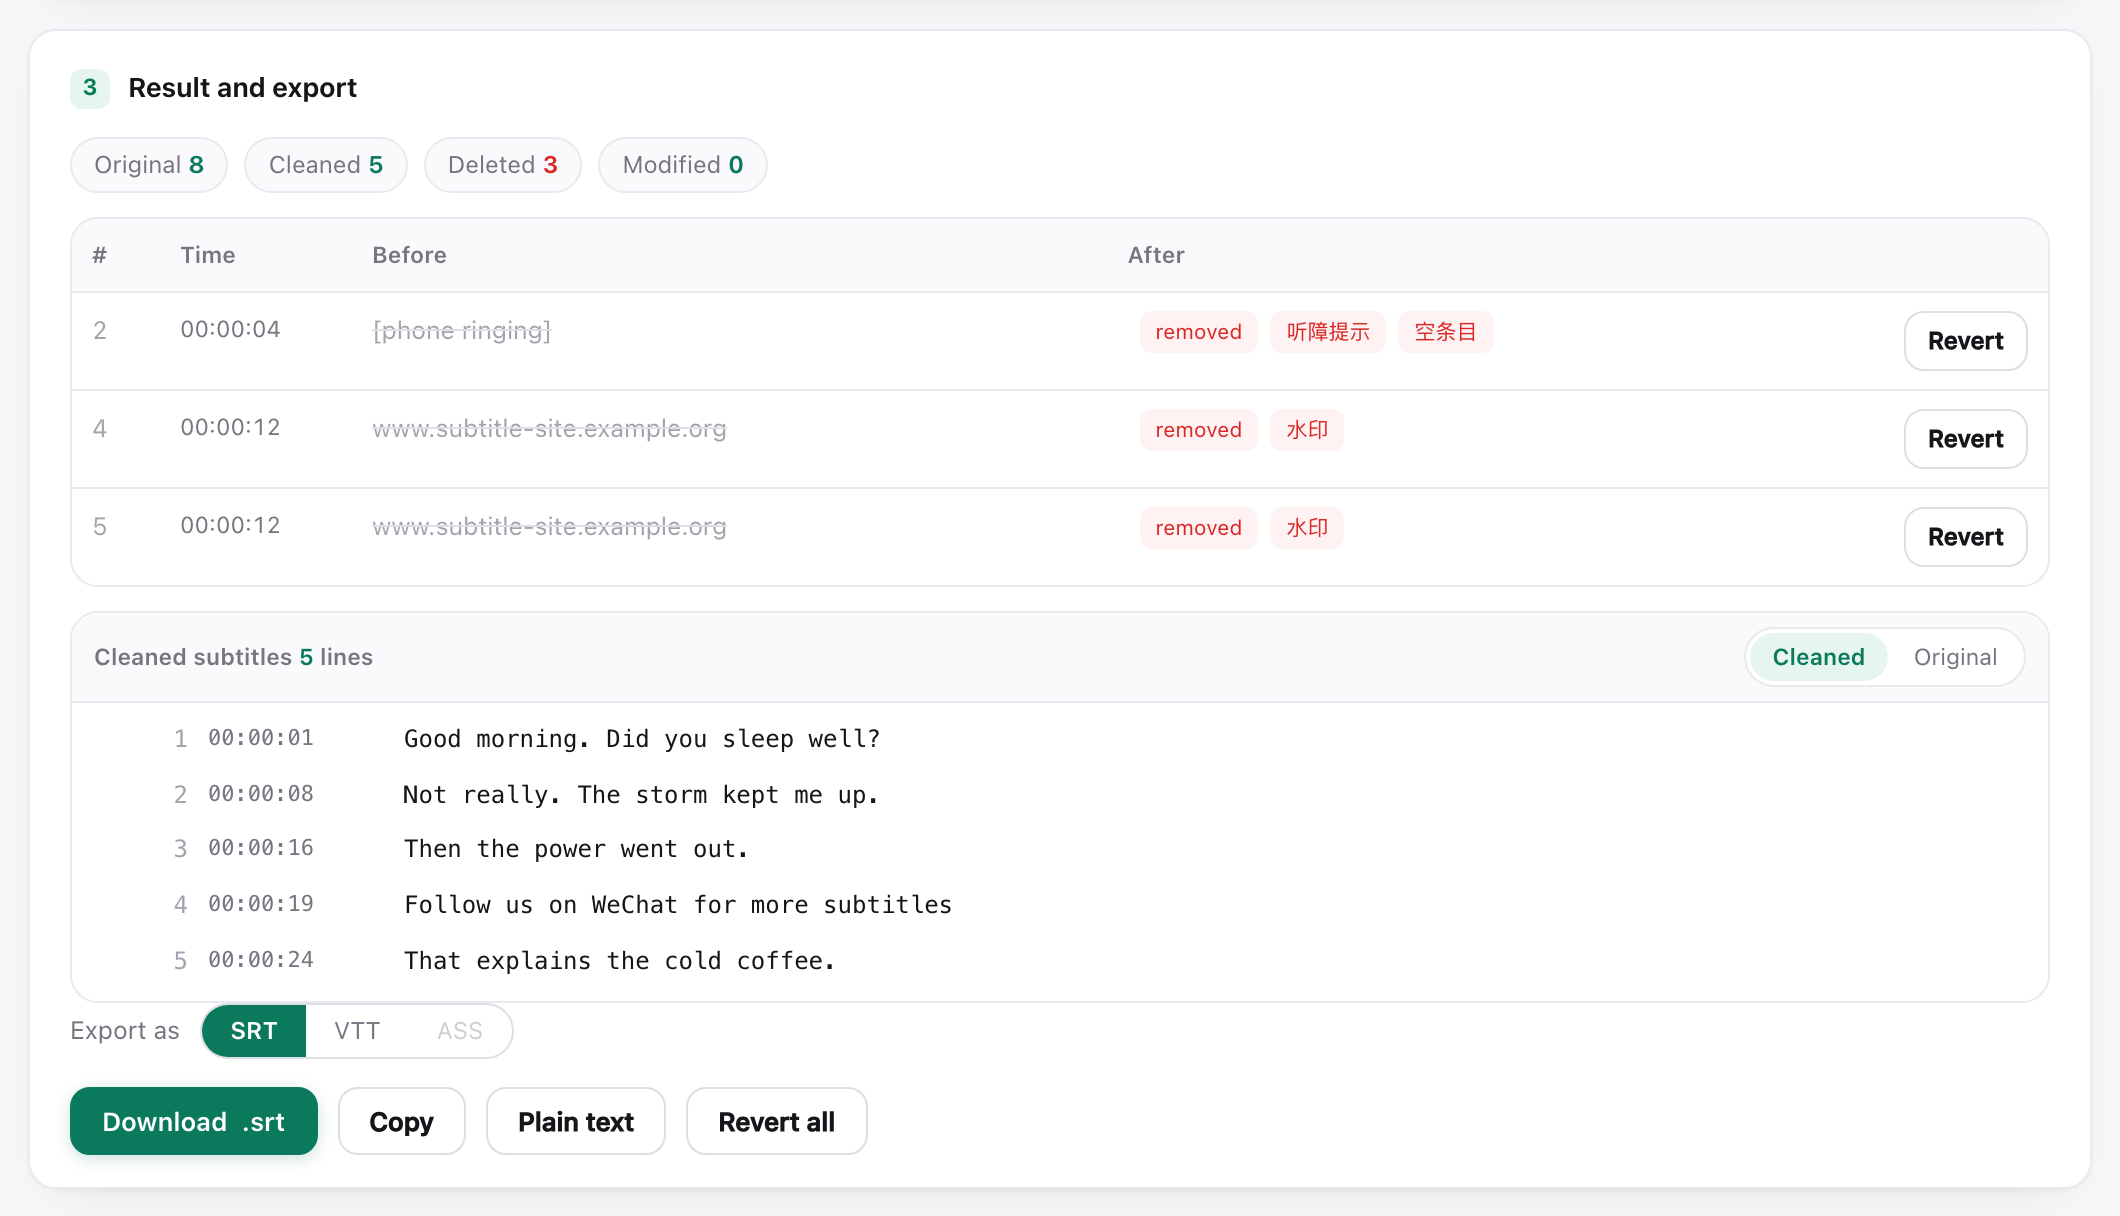The width and height of the screenshot is (2120, 1216).
Task: Click line 'Not really. The storm kept me up.'
Action: tap(641, 795)
